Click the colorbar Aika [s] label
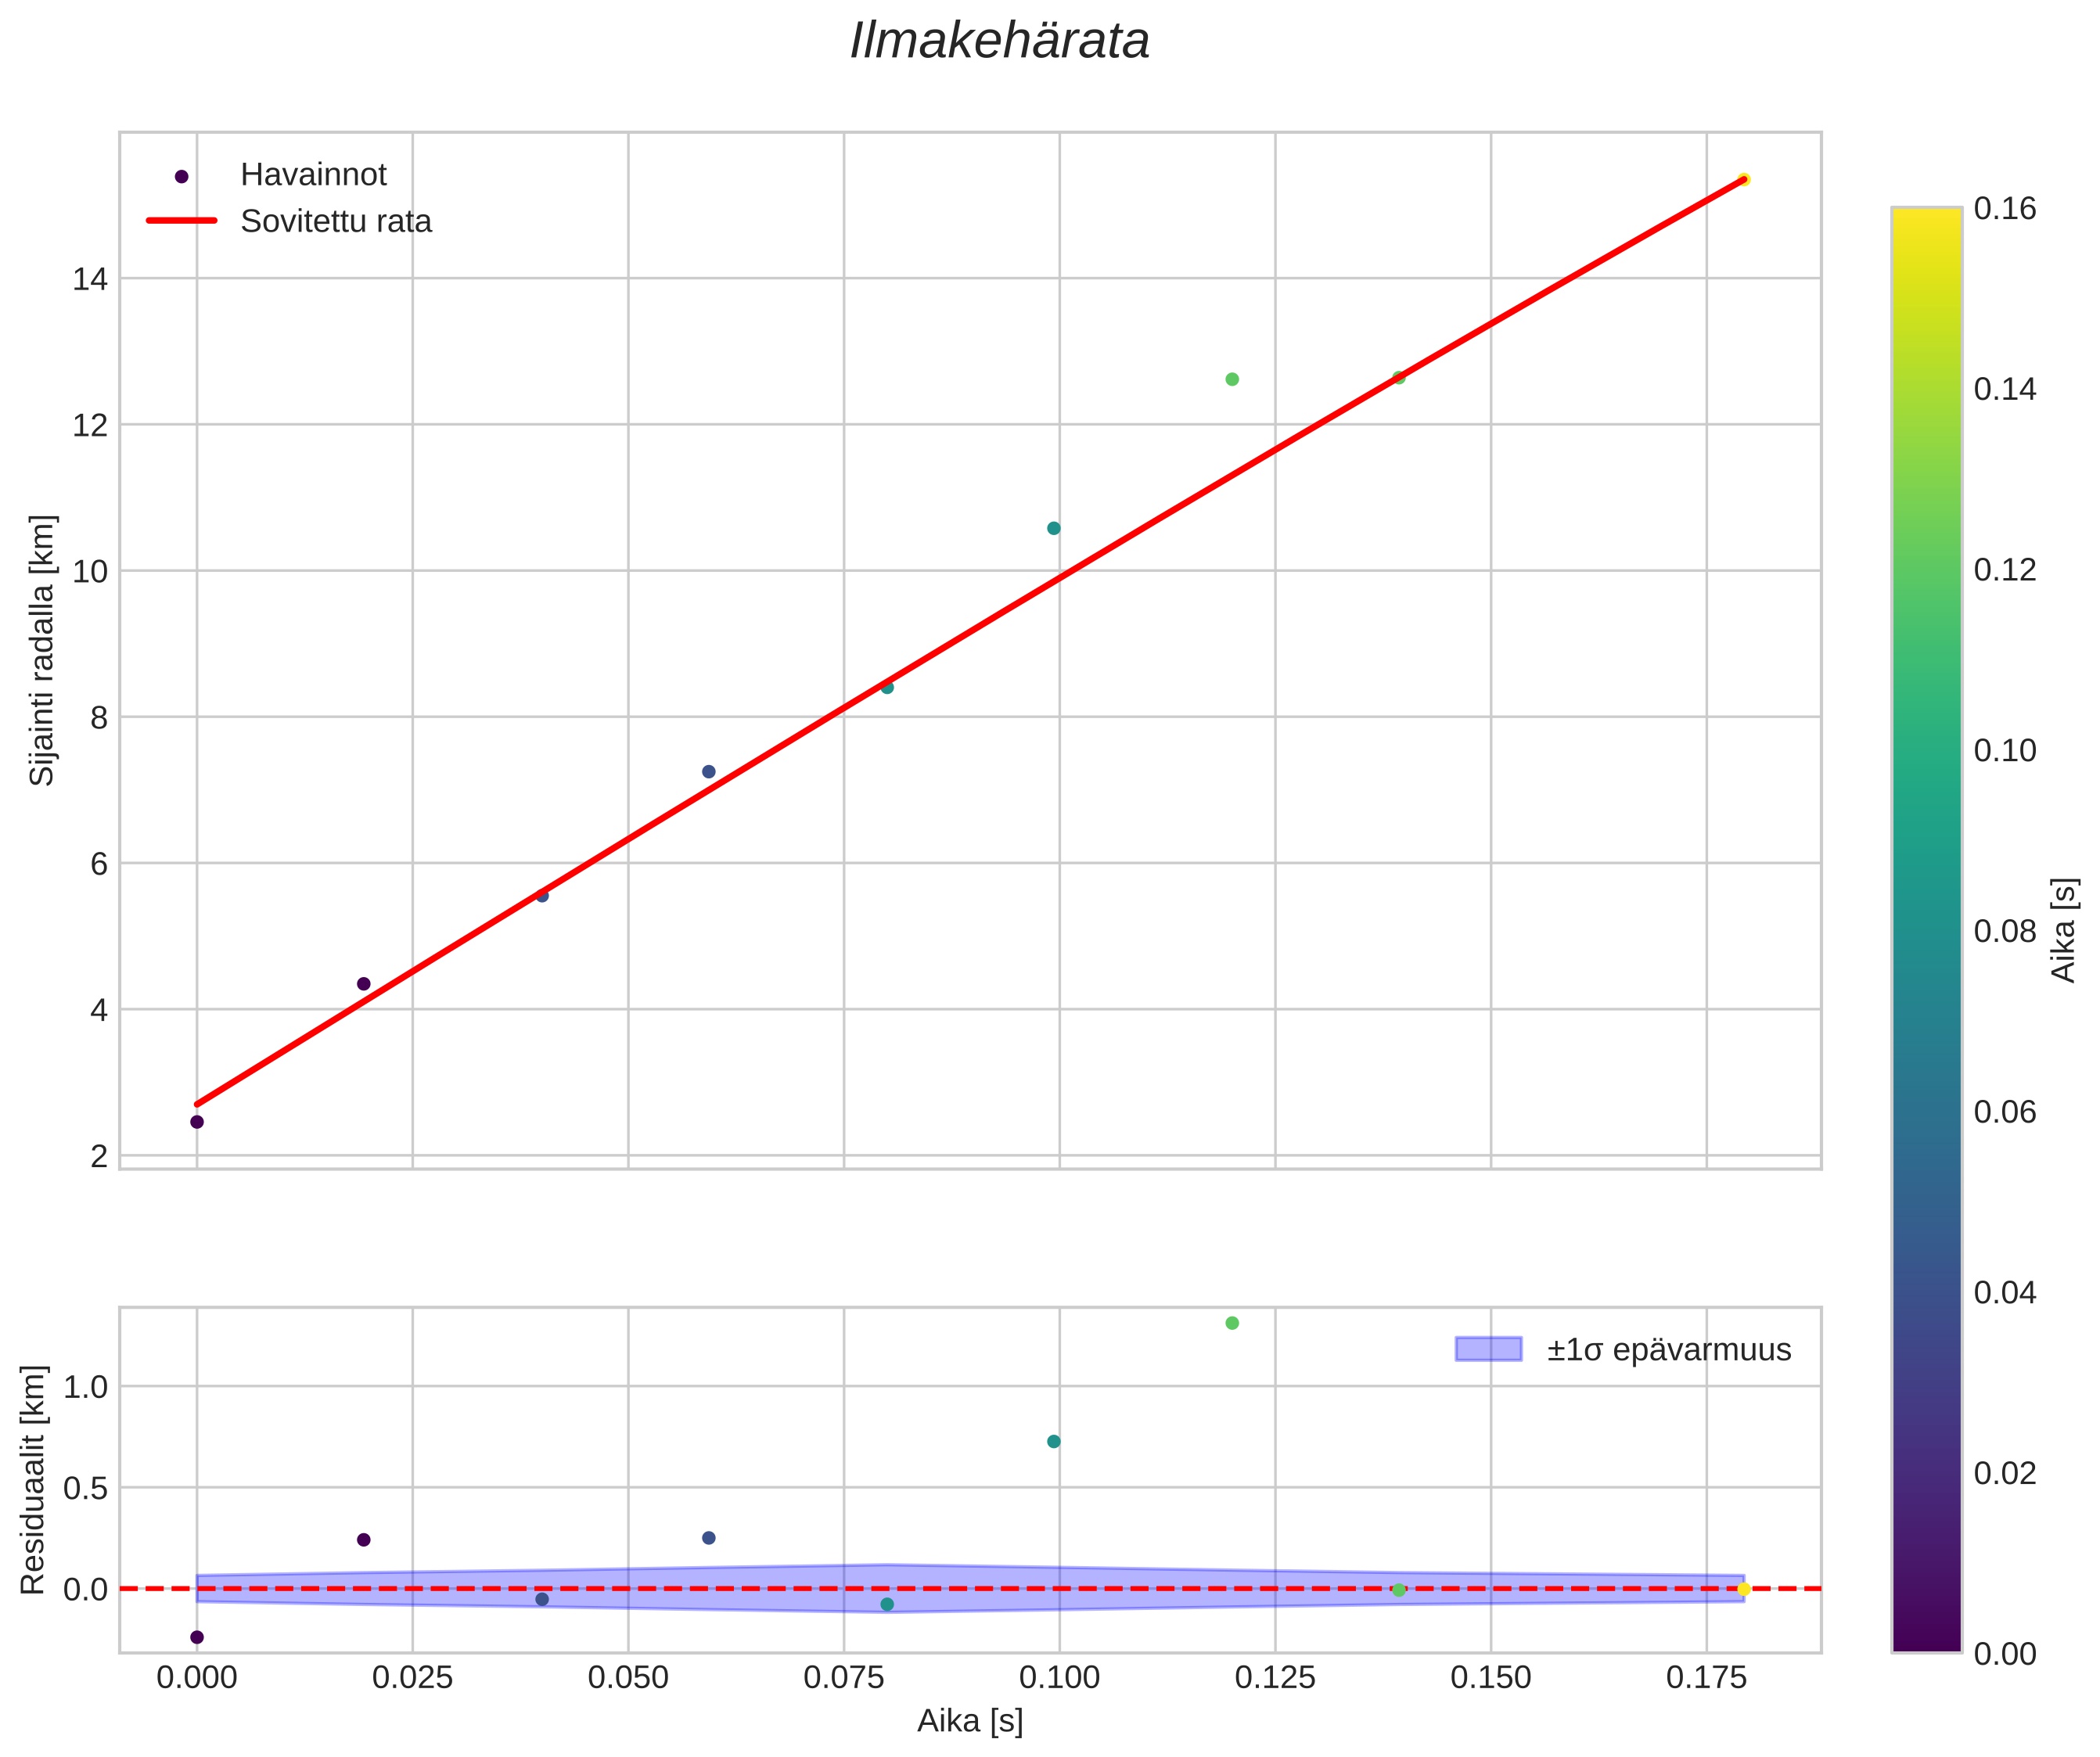This screenshot has height=1757, width=2100. point(2064,930)
